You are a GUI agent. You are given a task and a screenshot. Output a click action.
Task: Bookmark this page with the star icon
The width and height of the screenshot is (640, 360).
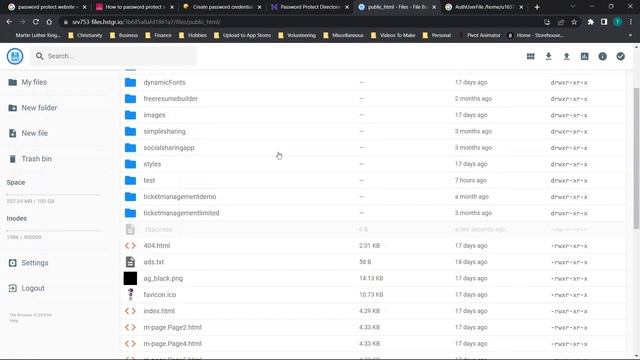point(574,22)
